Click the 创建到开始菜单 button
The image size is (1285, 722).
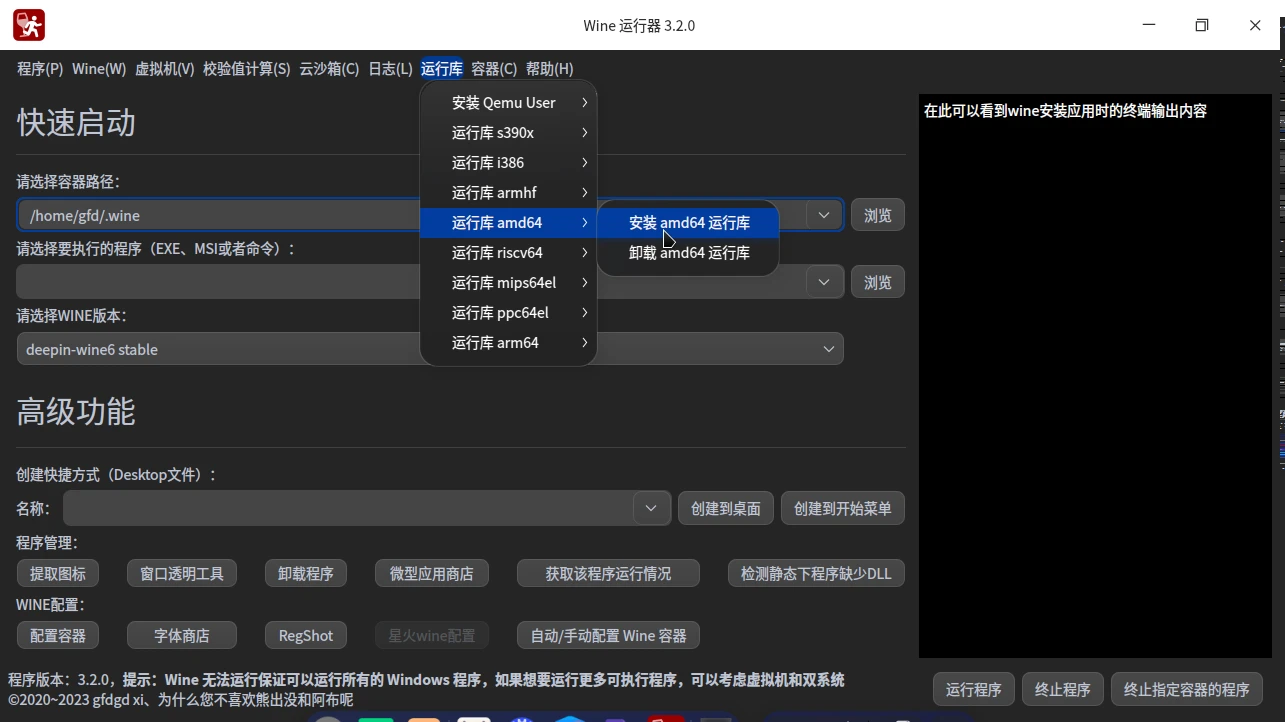[843, 508]
